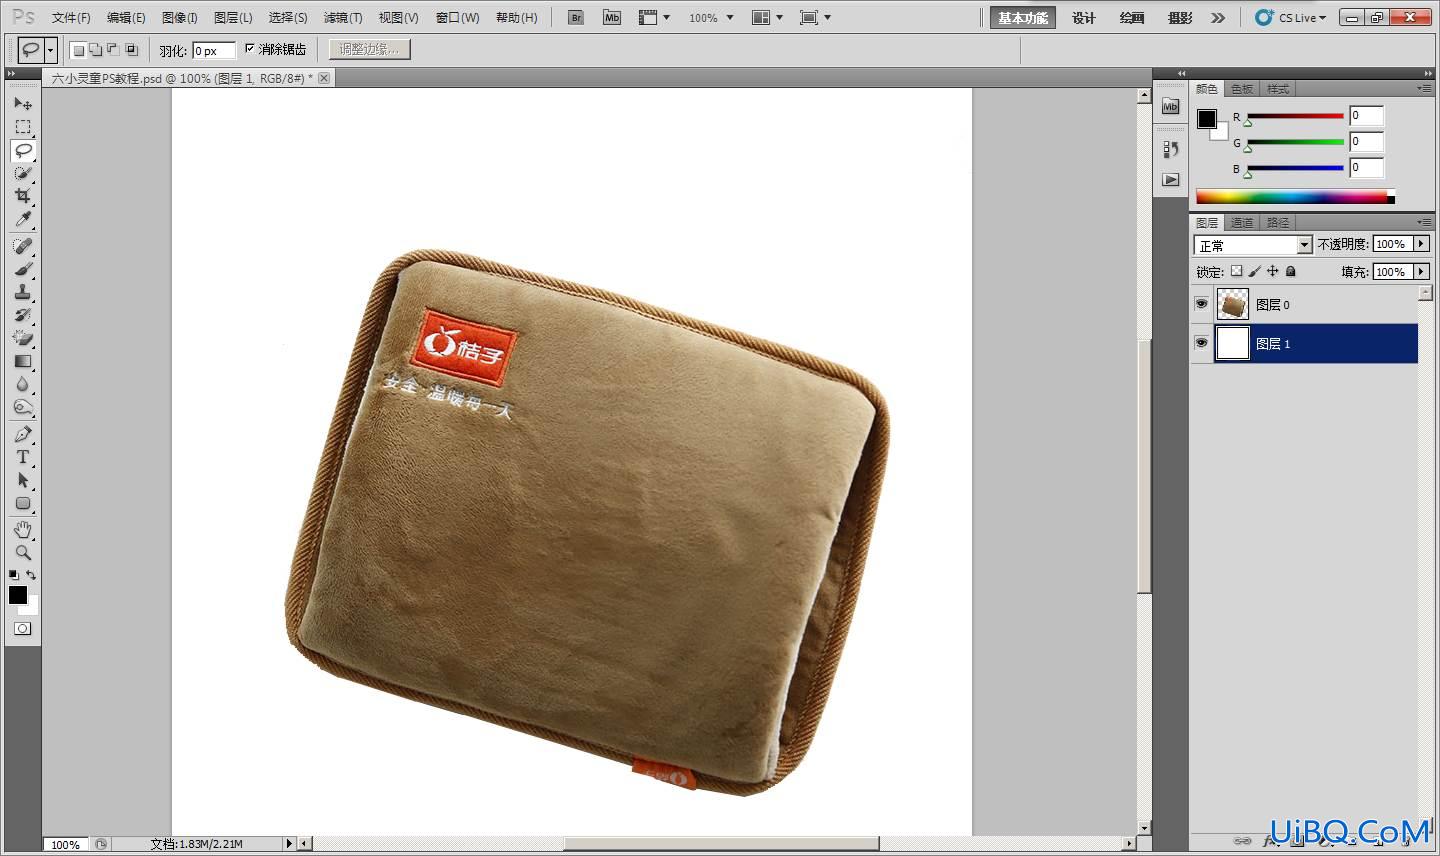The height and width of the screenshot is (856, 1440).
Task: Open the History panel icon
Action: click(x=1171, y=149)
